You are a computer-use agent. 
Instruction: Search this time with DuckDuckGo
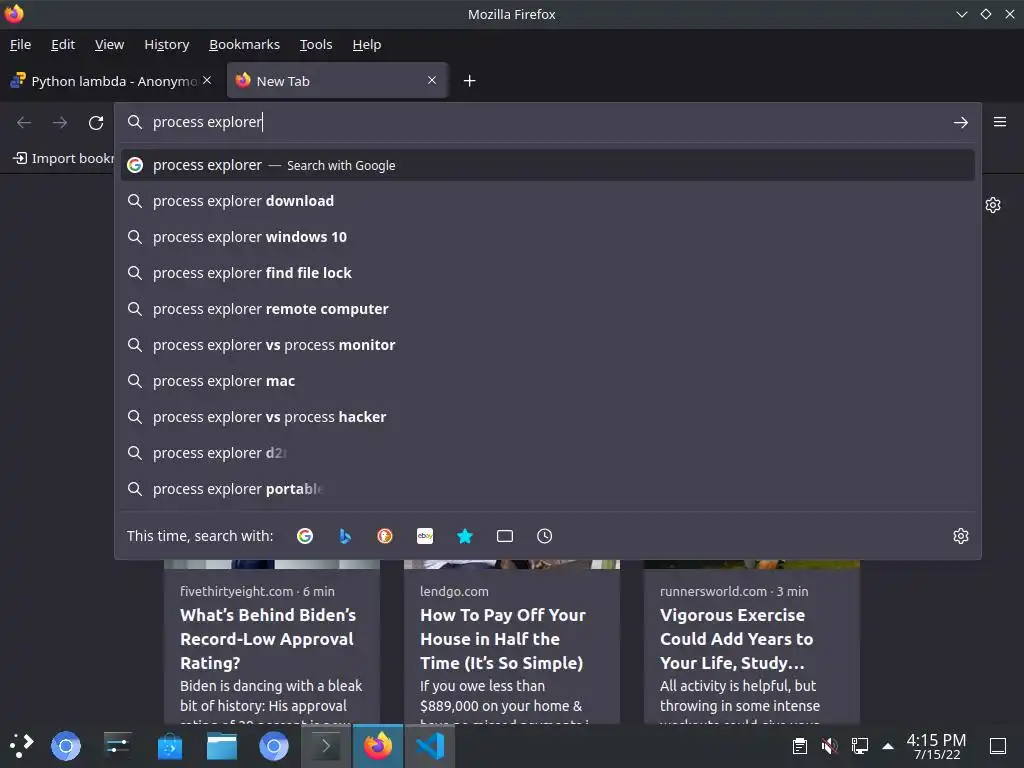(x=385, y=536)
